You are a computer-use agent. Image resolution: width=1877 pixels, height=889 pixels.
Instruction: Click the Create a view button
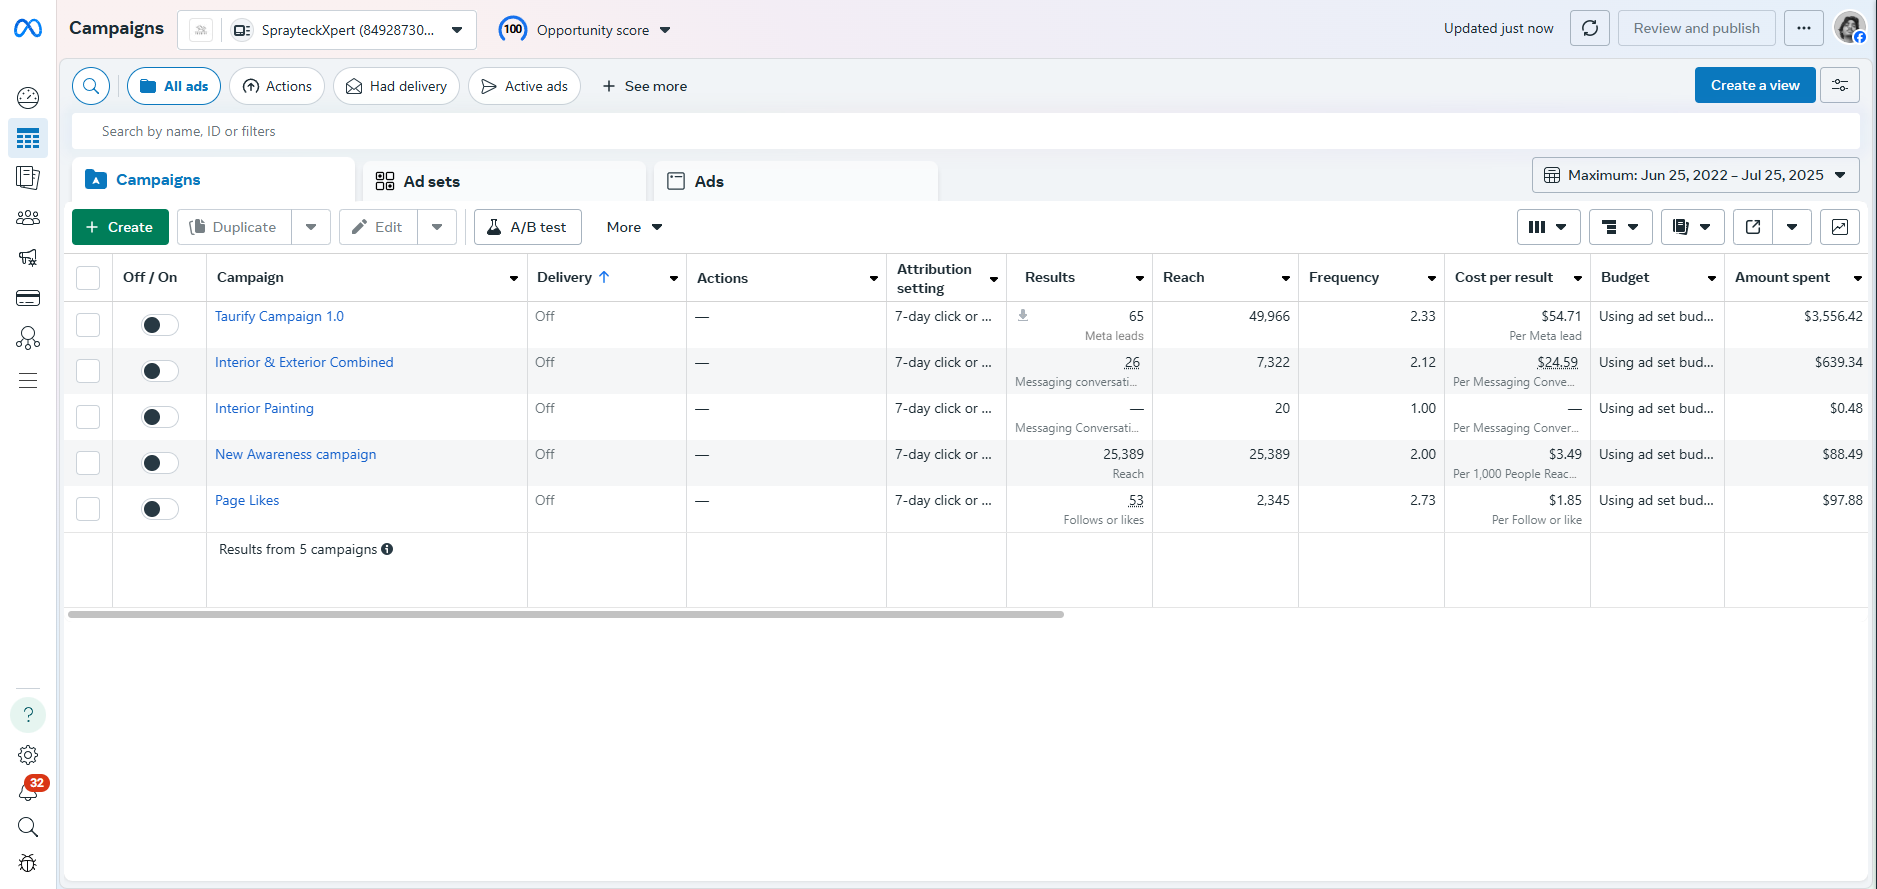[1755, 85]
